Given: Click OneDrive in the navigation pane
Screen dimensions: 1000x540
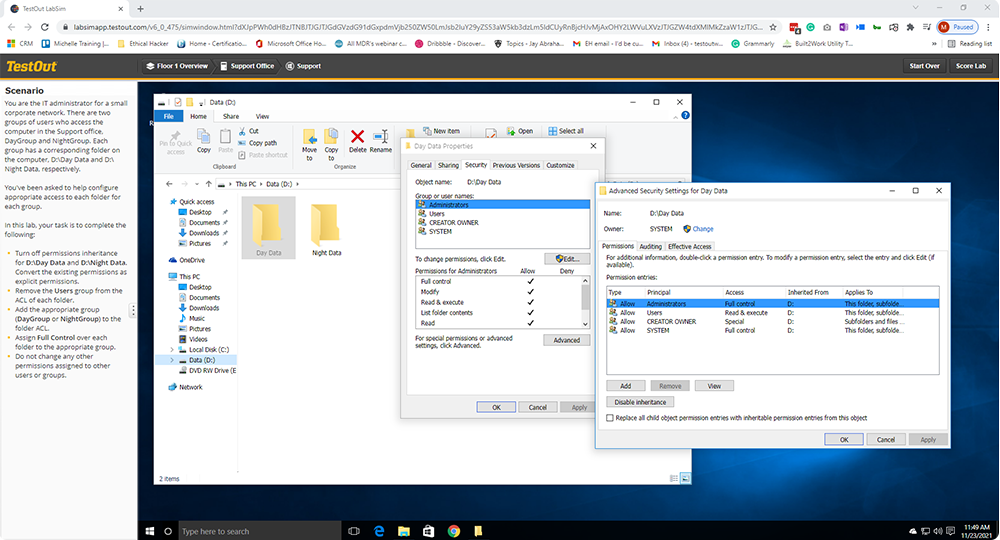Looking at the screenshot, I should [x=192, y=260].
